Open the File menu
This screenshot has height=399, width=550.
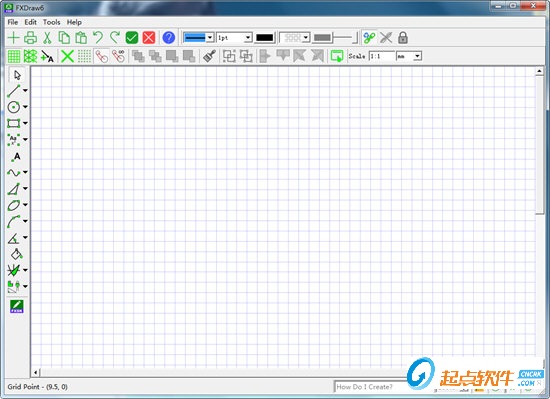coord(13,22)
